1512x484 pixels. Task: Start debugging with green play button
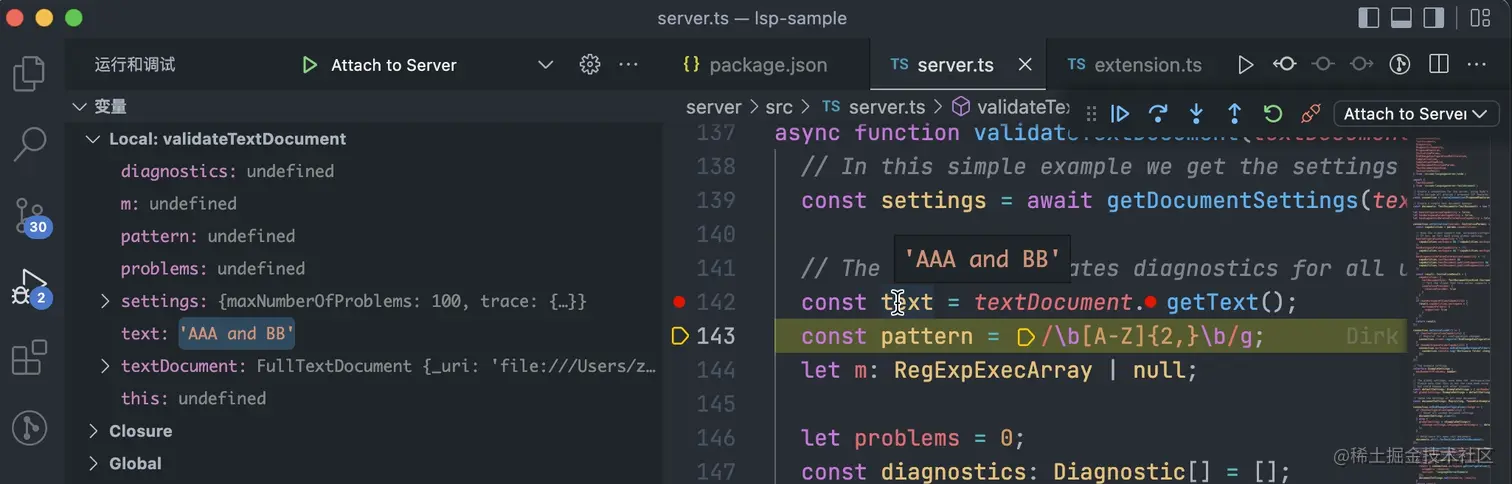click(x=309, y=65)
